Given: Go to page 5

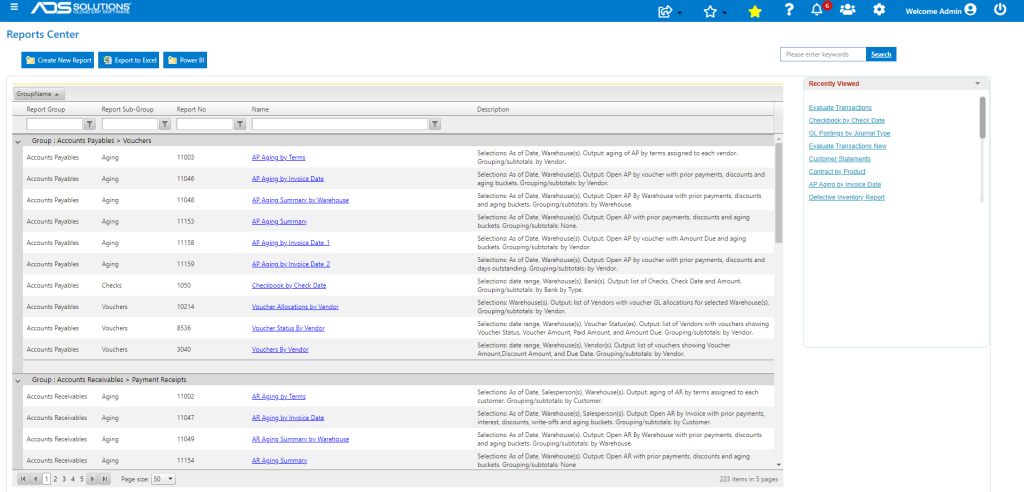Looking at the screenshot, I should pos(82,479).
